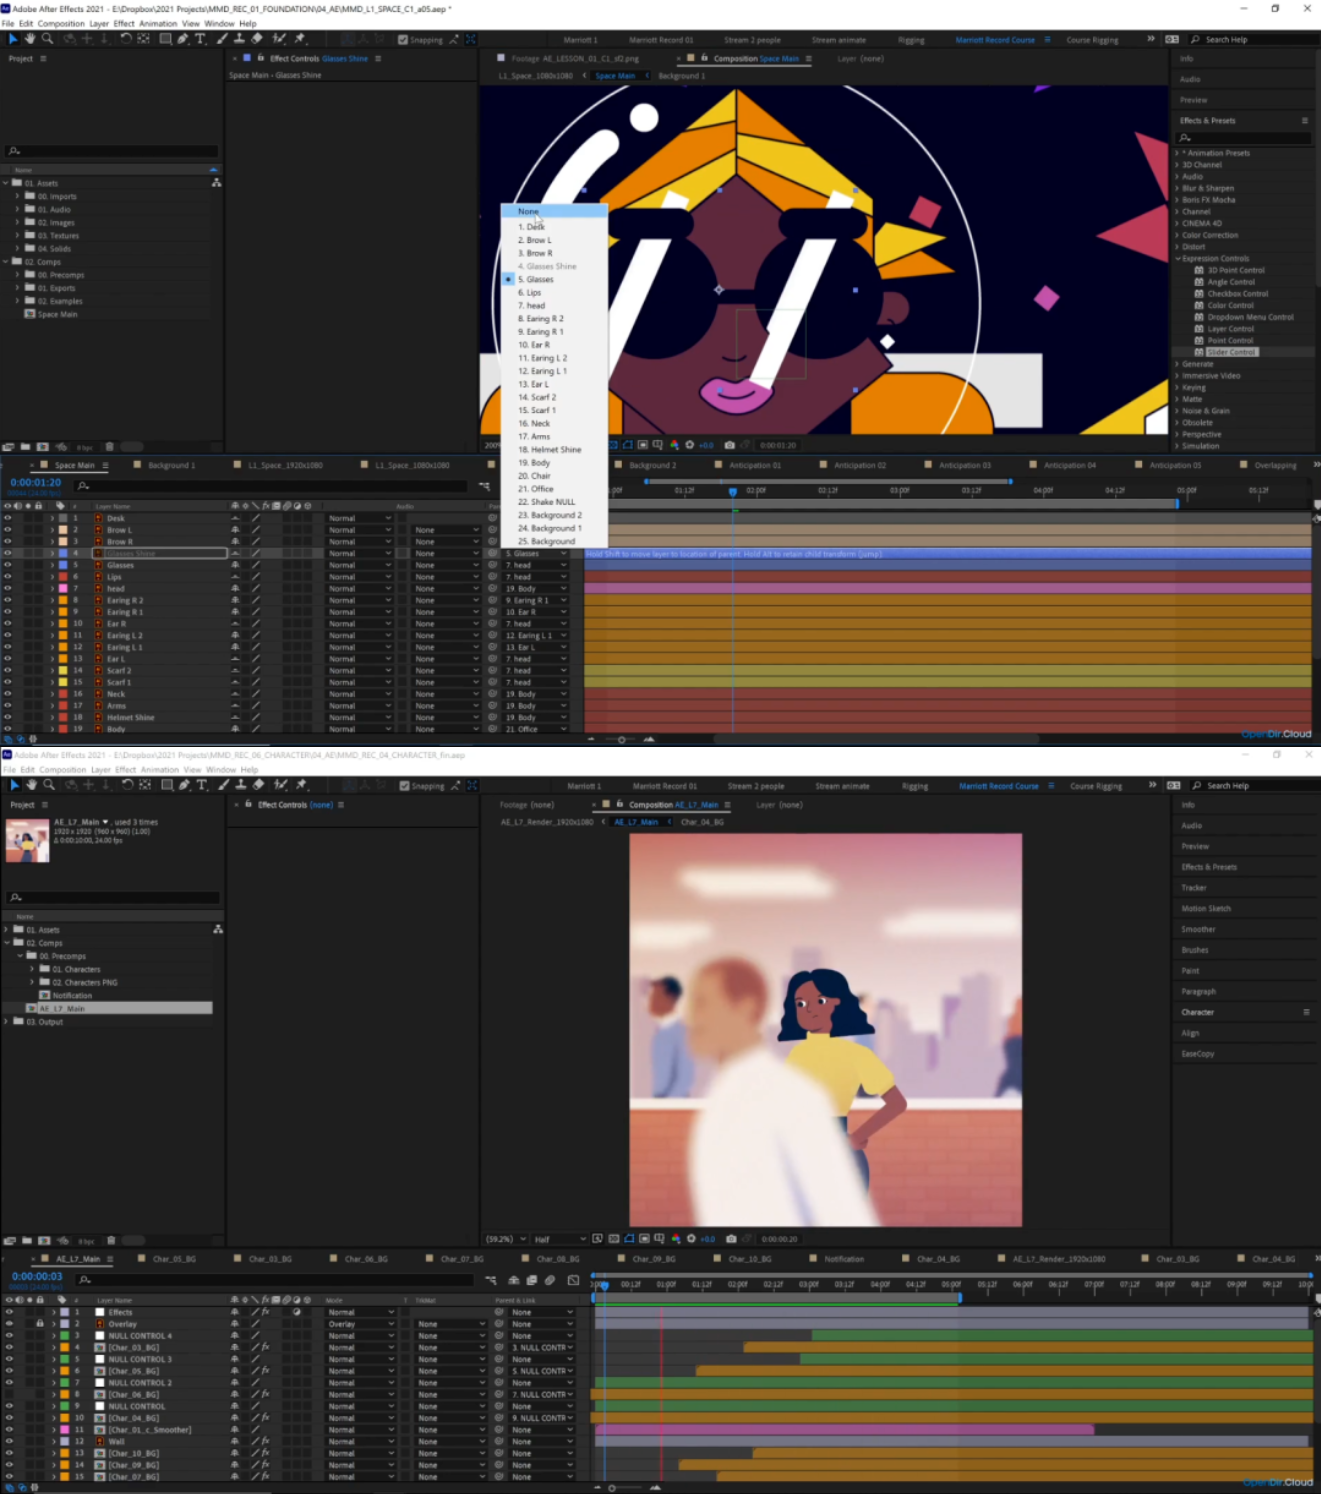Viewport: 1321px width, 1494px height.
Task: Select the Clone Stamp tool in upper window
Action: pyautogui.click(x=240, y=39)
